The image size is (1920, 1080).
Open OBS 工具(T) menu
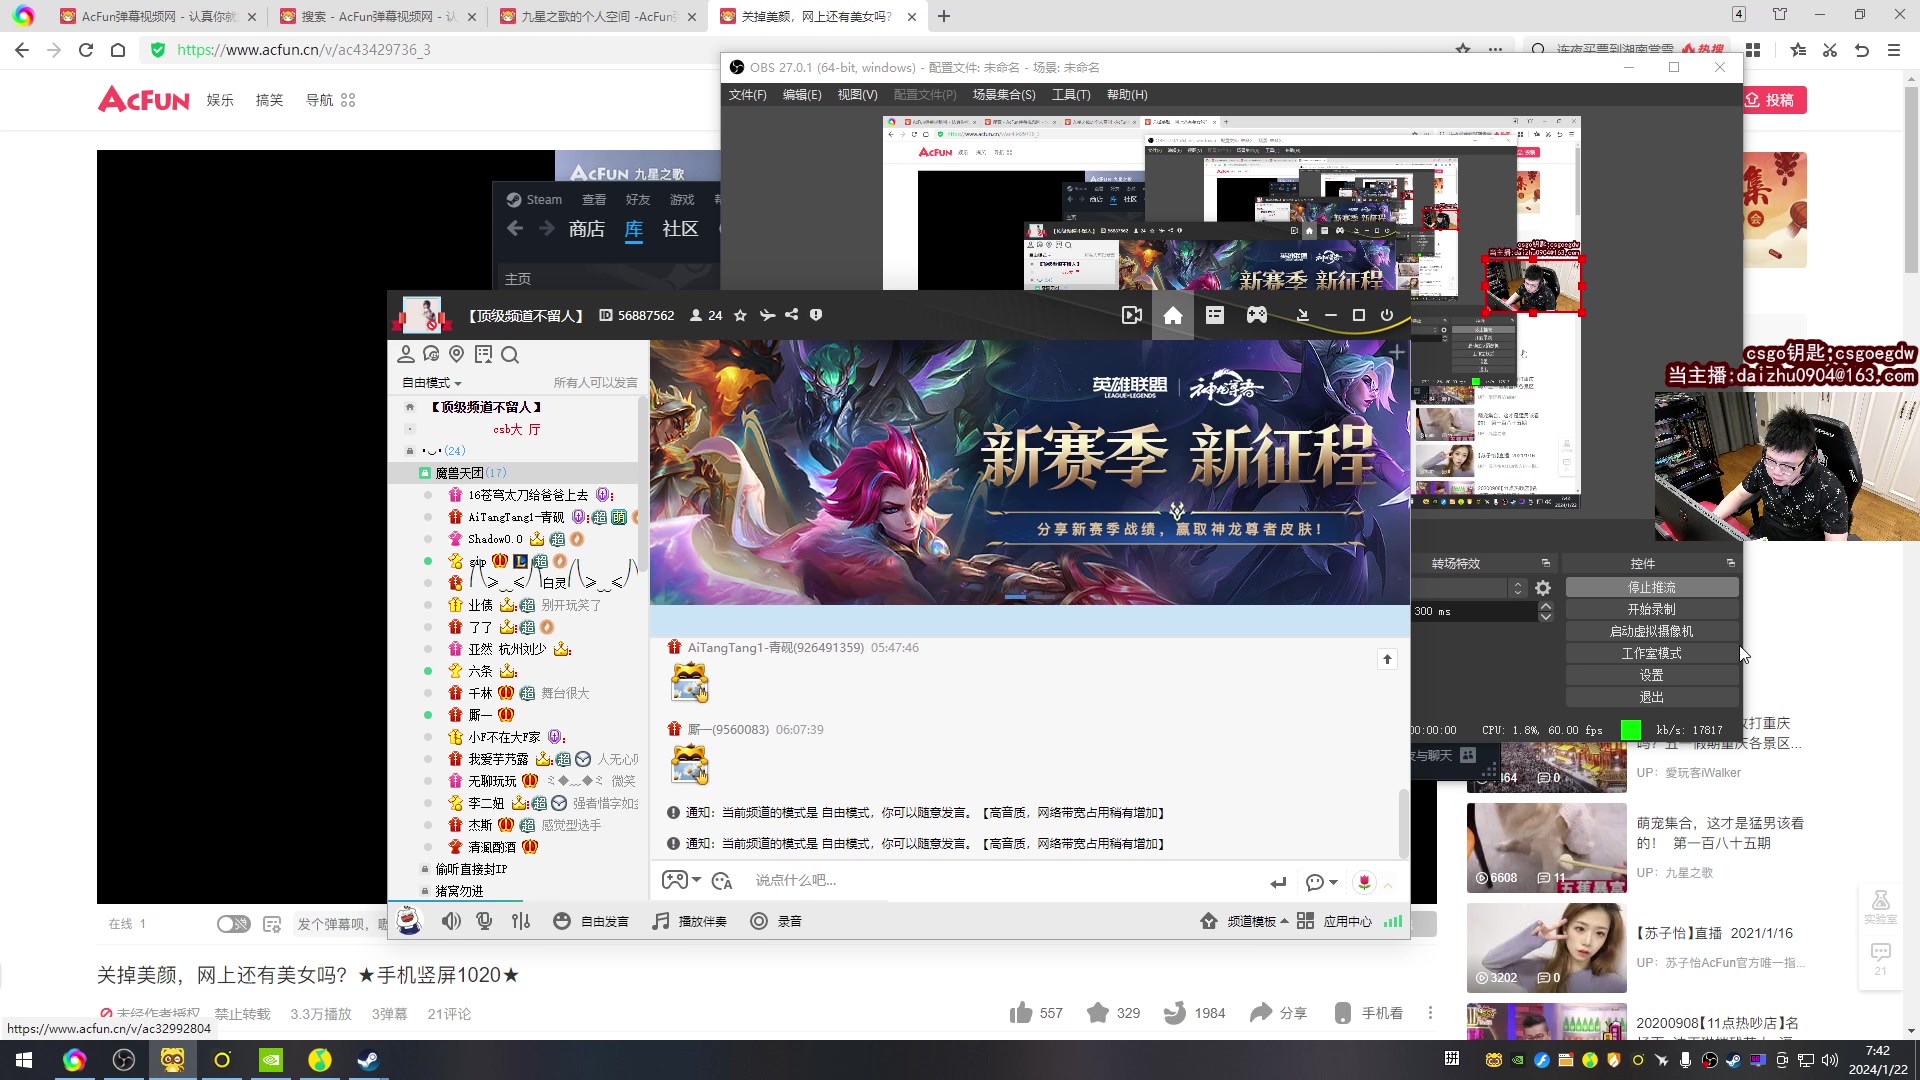click(1070, 95)
